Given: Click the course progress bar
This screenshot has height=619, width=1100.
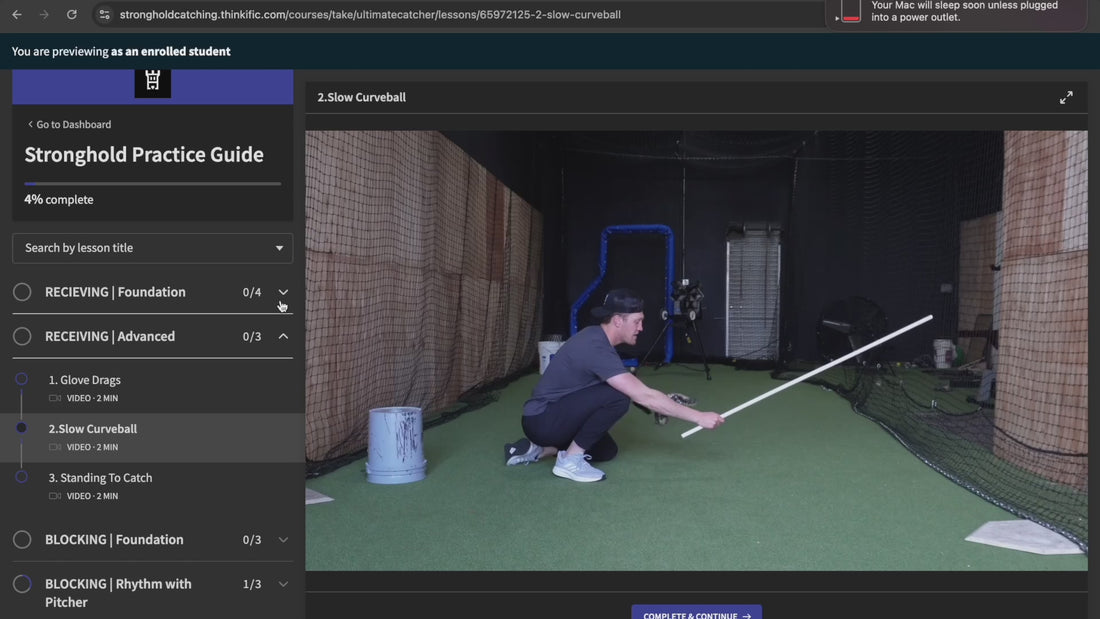Looking at the screenshot, I should (x=153, y=184).
